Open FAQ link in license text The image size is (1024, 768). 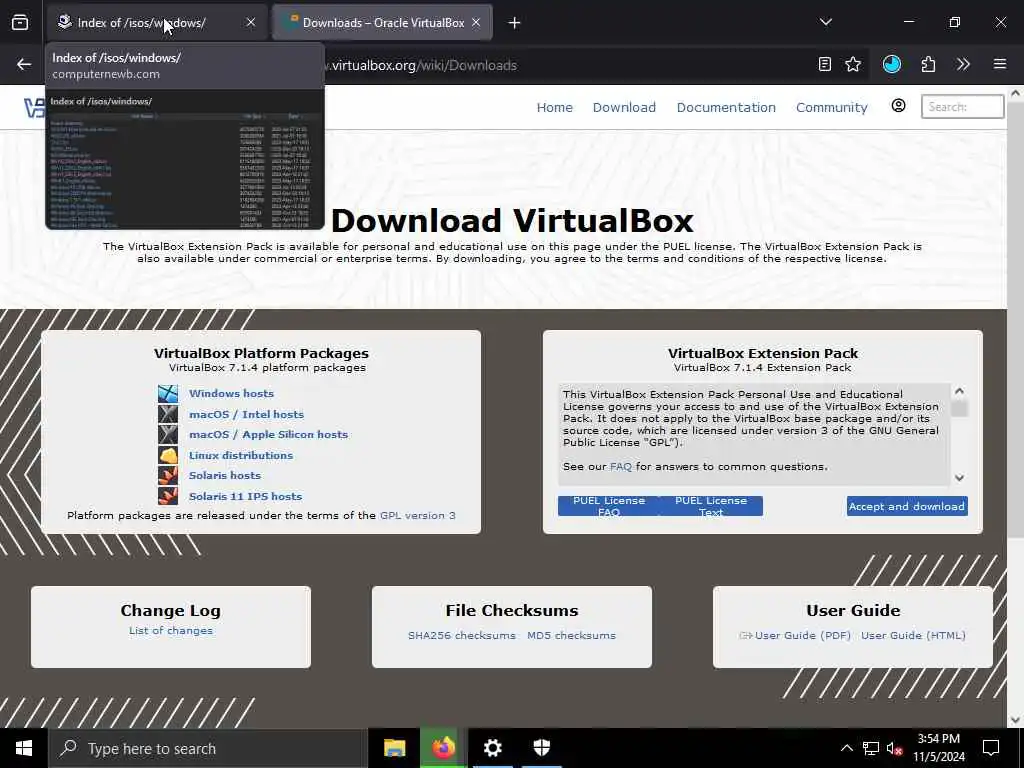pyautogui.click(x=620, y=466)
